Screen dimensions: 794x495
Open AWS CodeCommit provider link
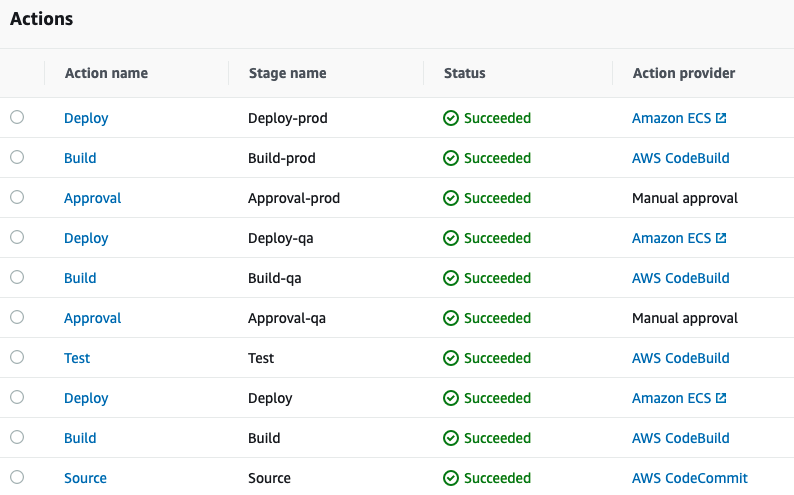(689, 478)
